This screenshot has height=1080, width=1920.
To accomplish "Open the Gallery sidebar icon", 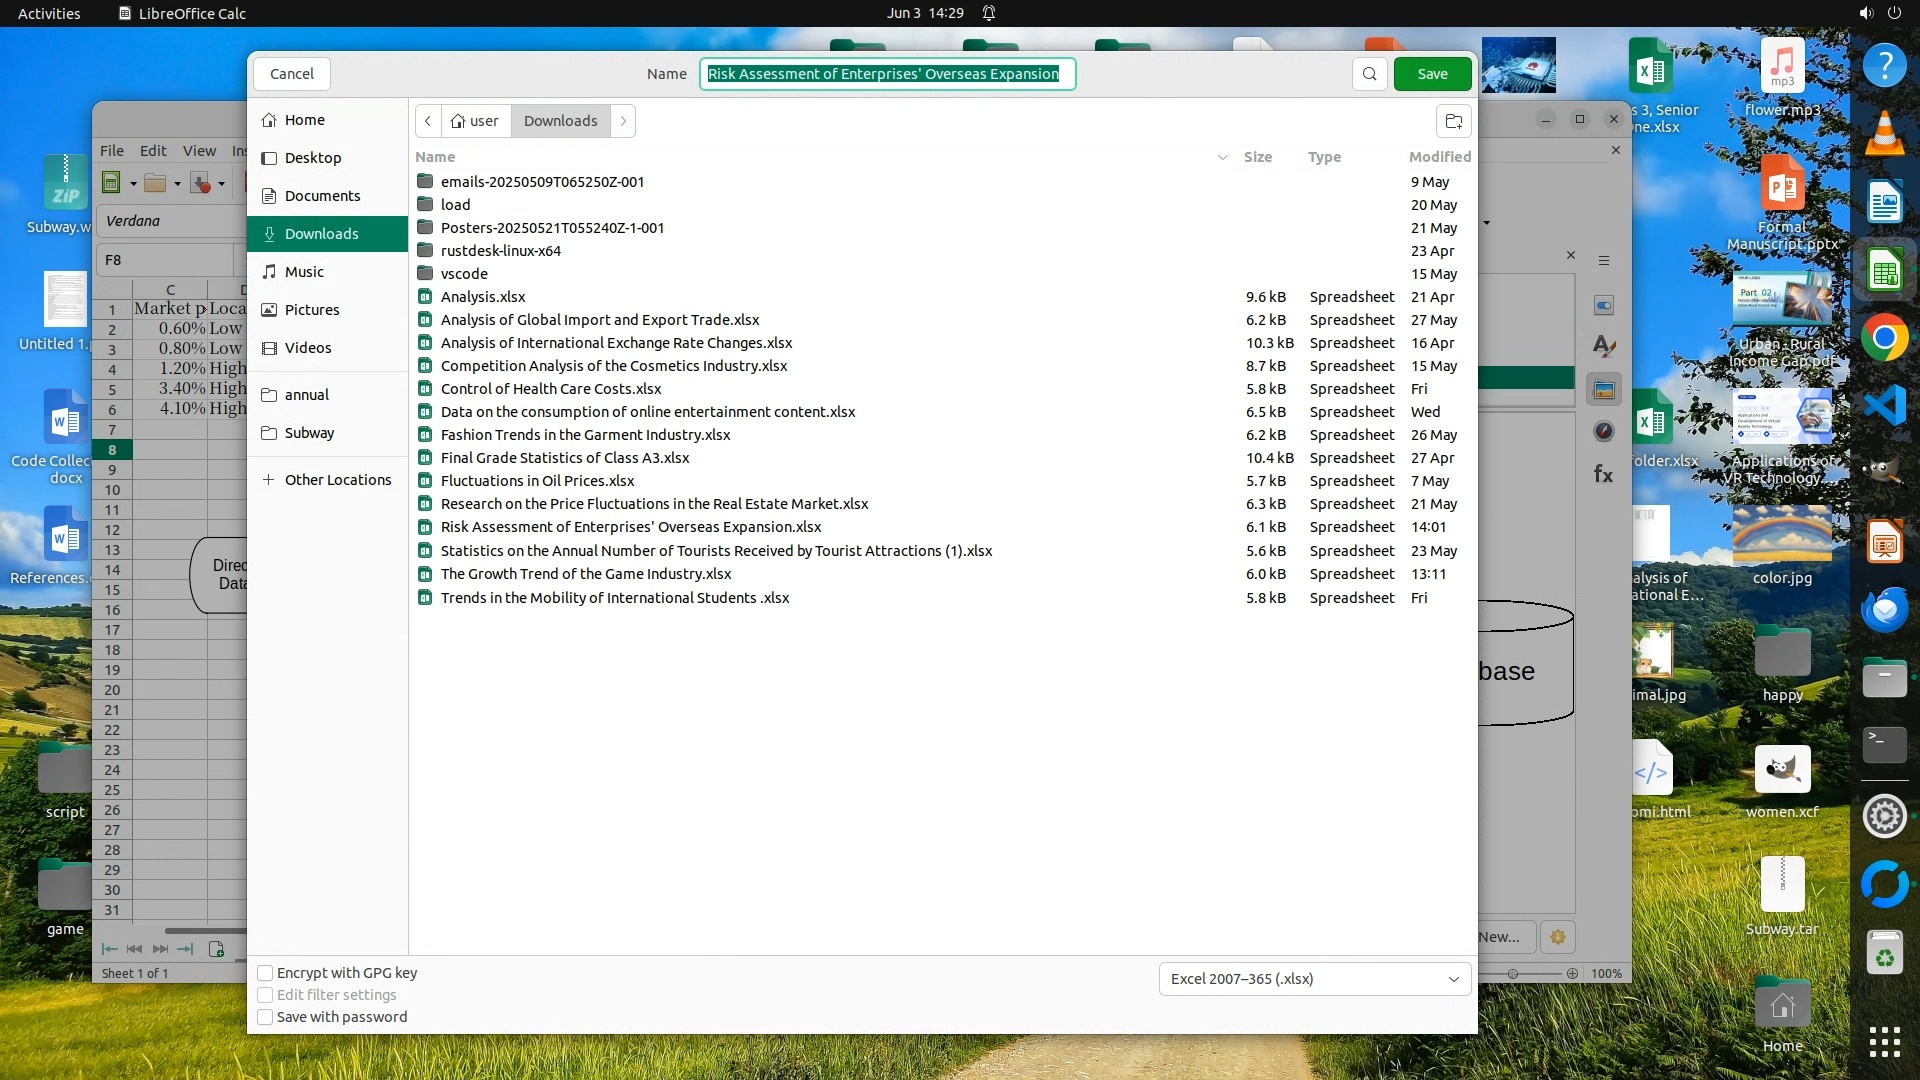I will pyautogui.click(x=1604, y=390).
